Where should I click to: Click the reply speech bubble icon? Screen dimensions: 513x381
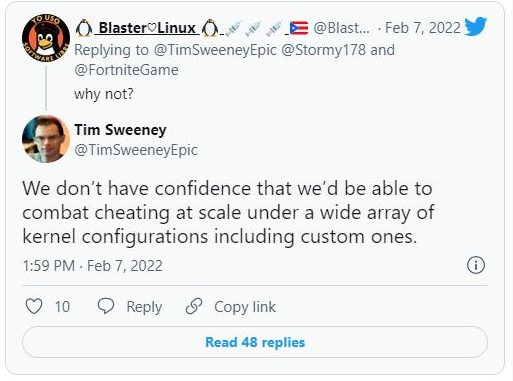pyautogui.click(x=106, y=306)
